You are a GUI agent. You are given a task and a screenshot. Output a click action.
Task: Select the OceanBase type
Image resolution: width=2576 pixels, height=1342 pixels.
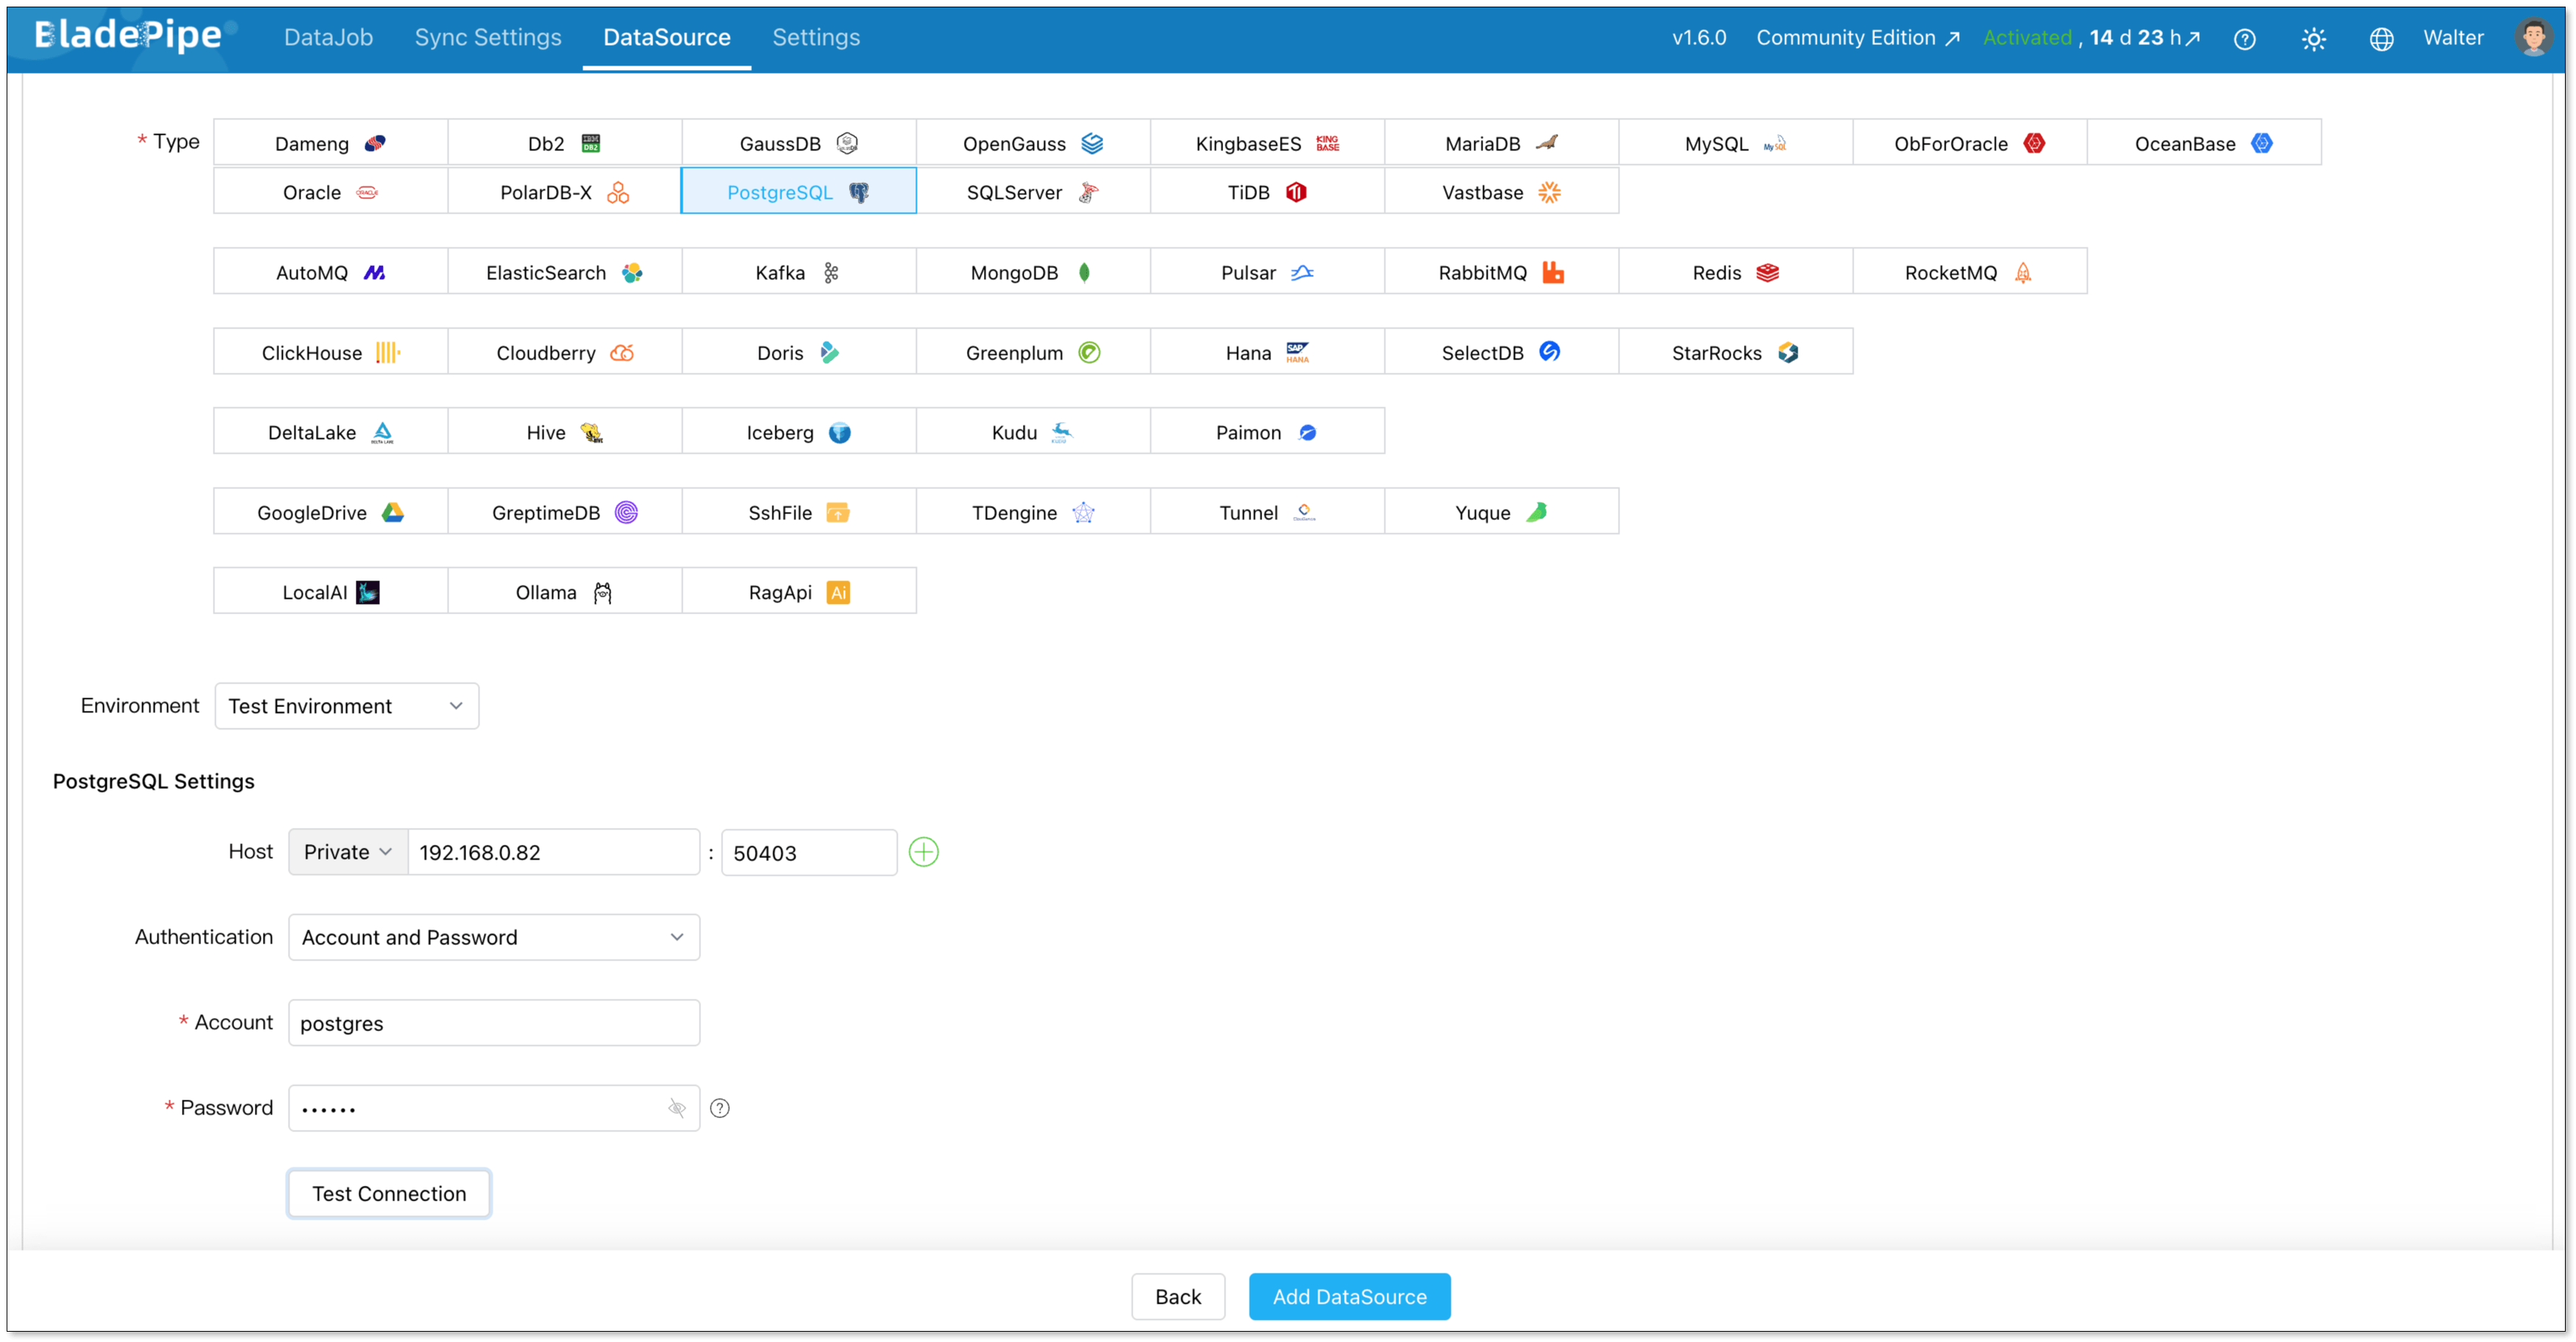point(2203,143)
